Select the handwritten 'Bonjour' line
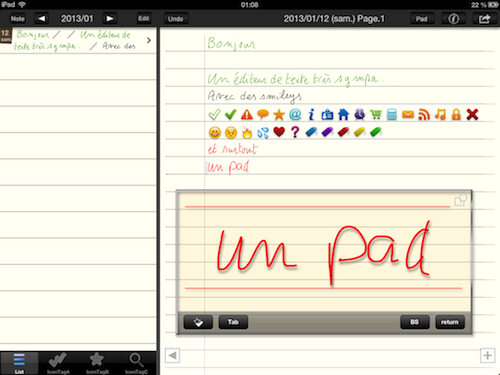This screenshot has width=500, height=375. tap(231, 43)
